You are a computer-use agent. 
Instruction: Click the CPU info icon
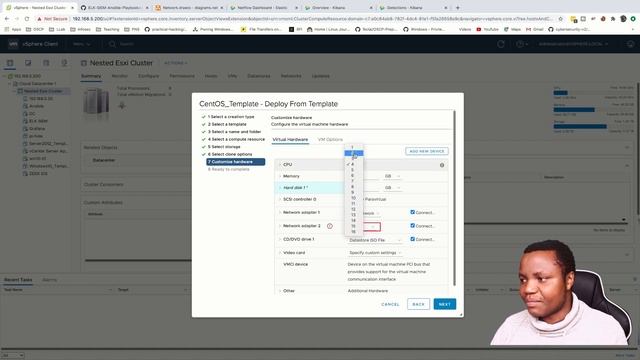[x=442, y=165]
